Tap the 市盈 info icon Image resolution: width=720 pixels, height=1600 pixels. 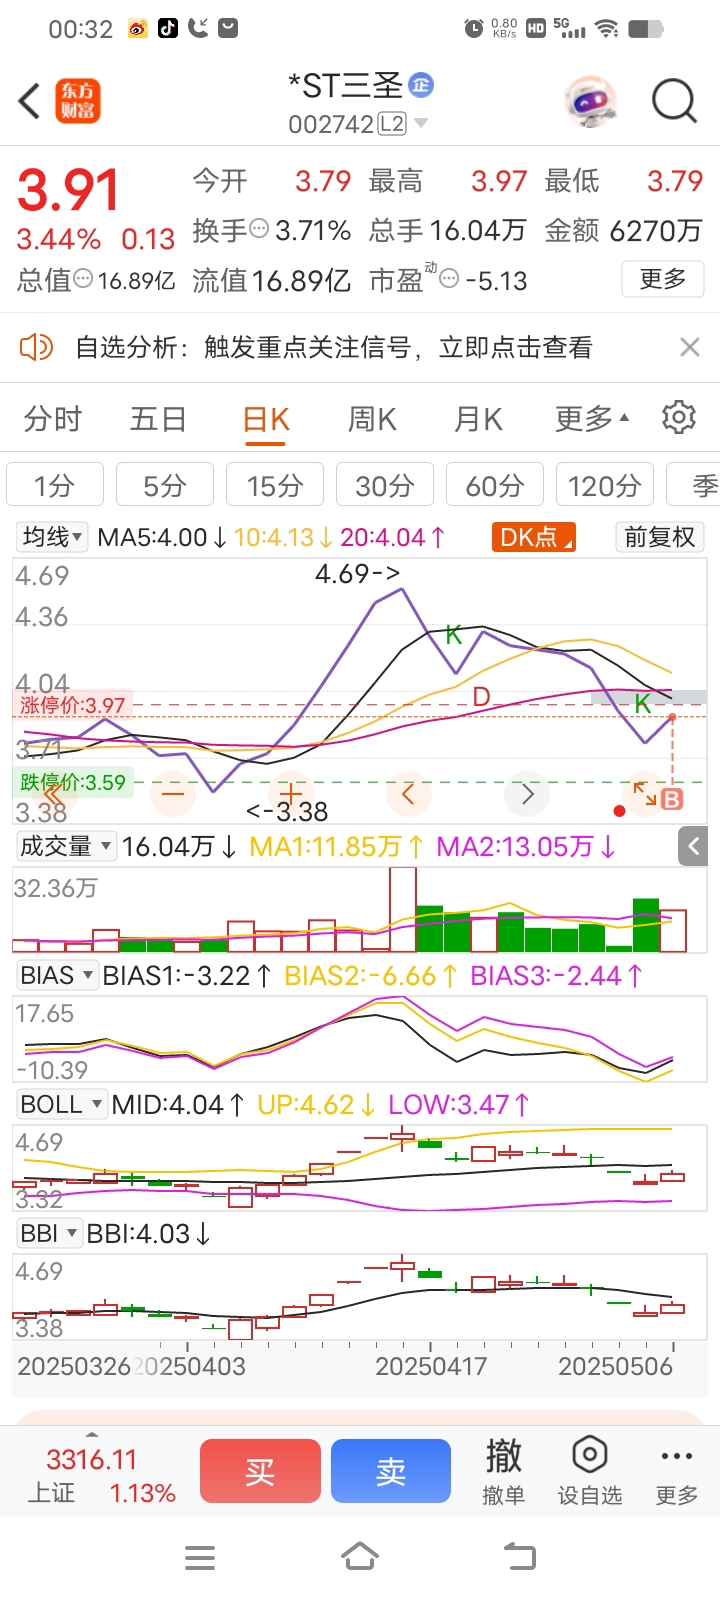click(x=449, y=279)
